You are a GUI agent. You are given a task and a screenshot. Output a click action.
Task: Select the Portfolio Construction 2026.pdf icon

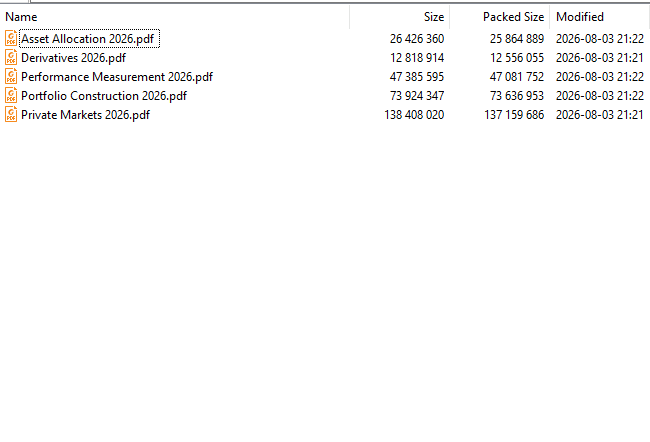point(11,96)
